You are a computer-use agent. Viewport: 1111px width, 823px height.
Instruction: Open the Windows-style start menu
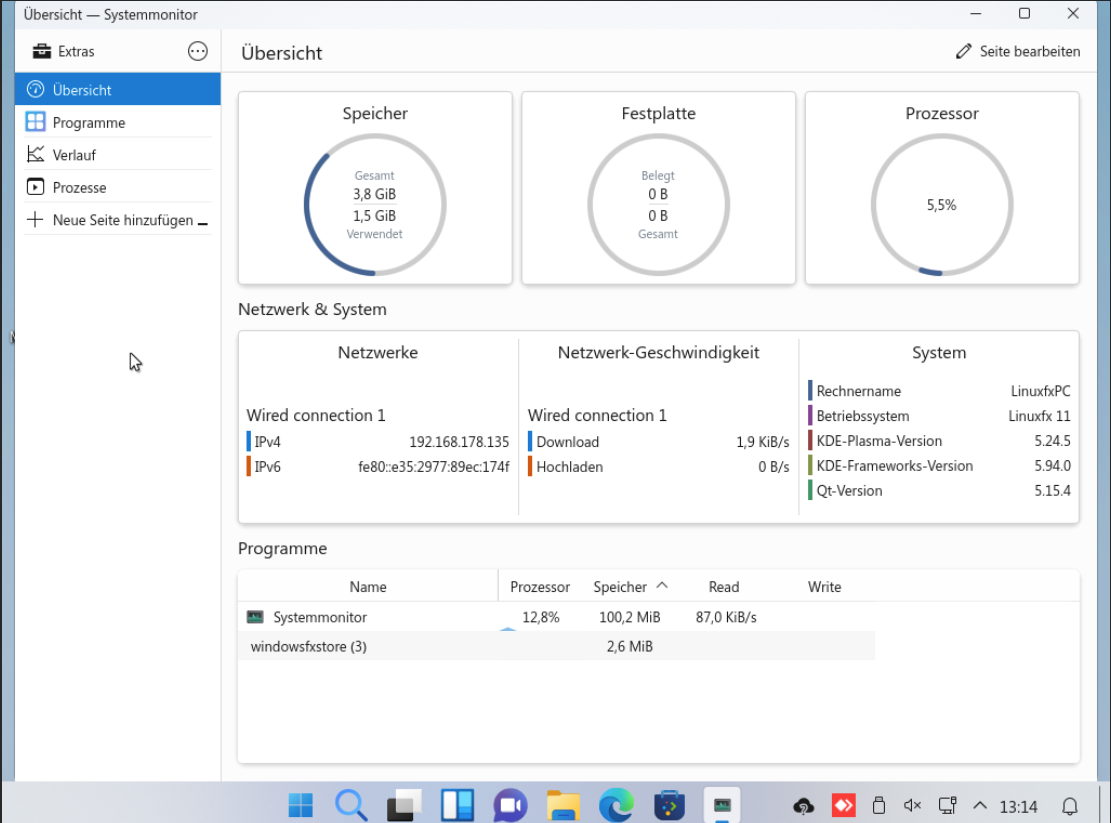(300, 805)
